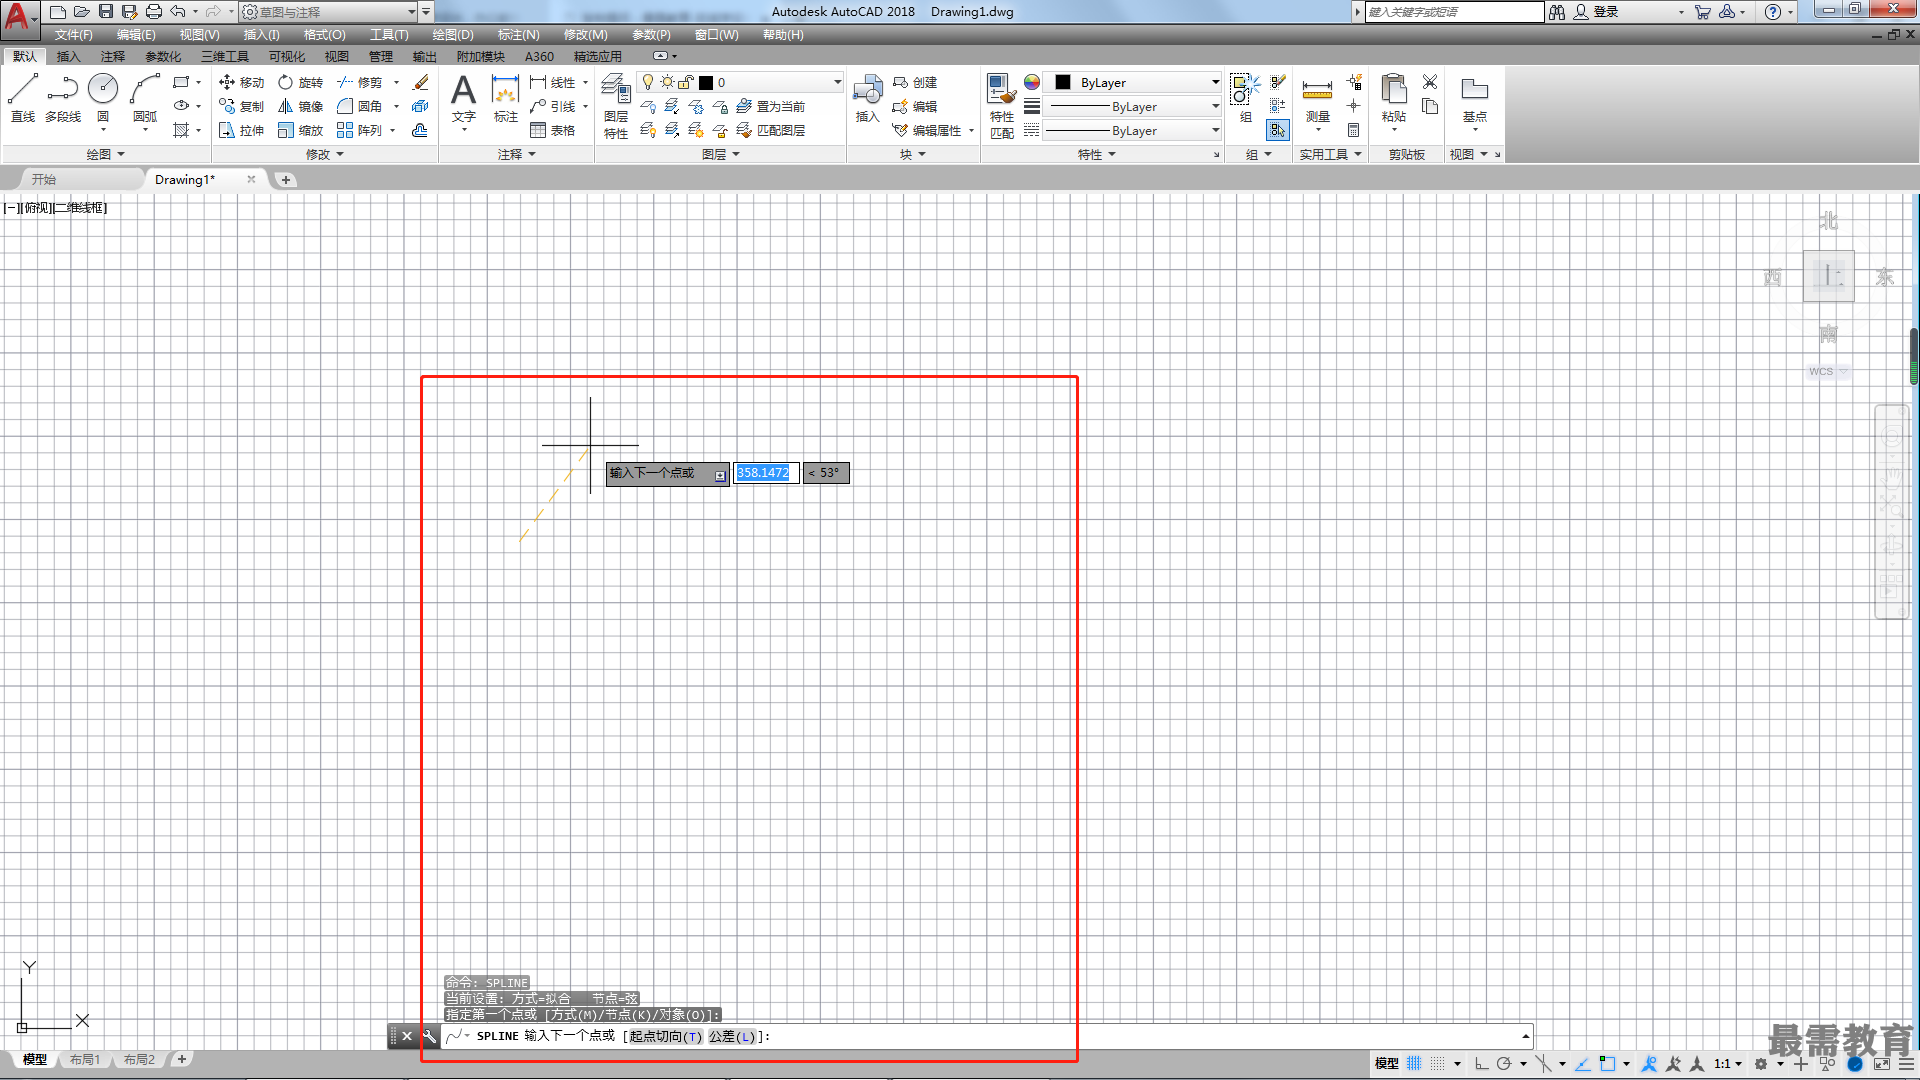Toggle polar tracking in status bar

[x=1503, y=1064]
